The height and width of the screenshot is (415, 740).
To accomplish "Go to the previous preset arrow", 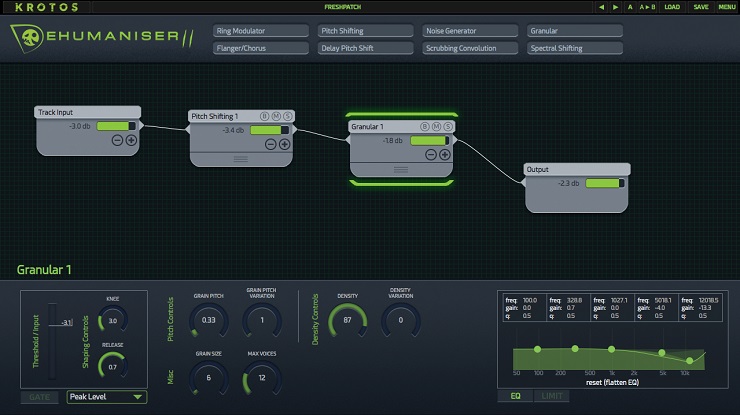I will point(601,7).
